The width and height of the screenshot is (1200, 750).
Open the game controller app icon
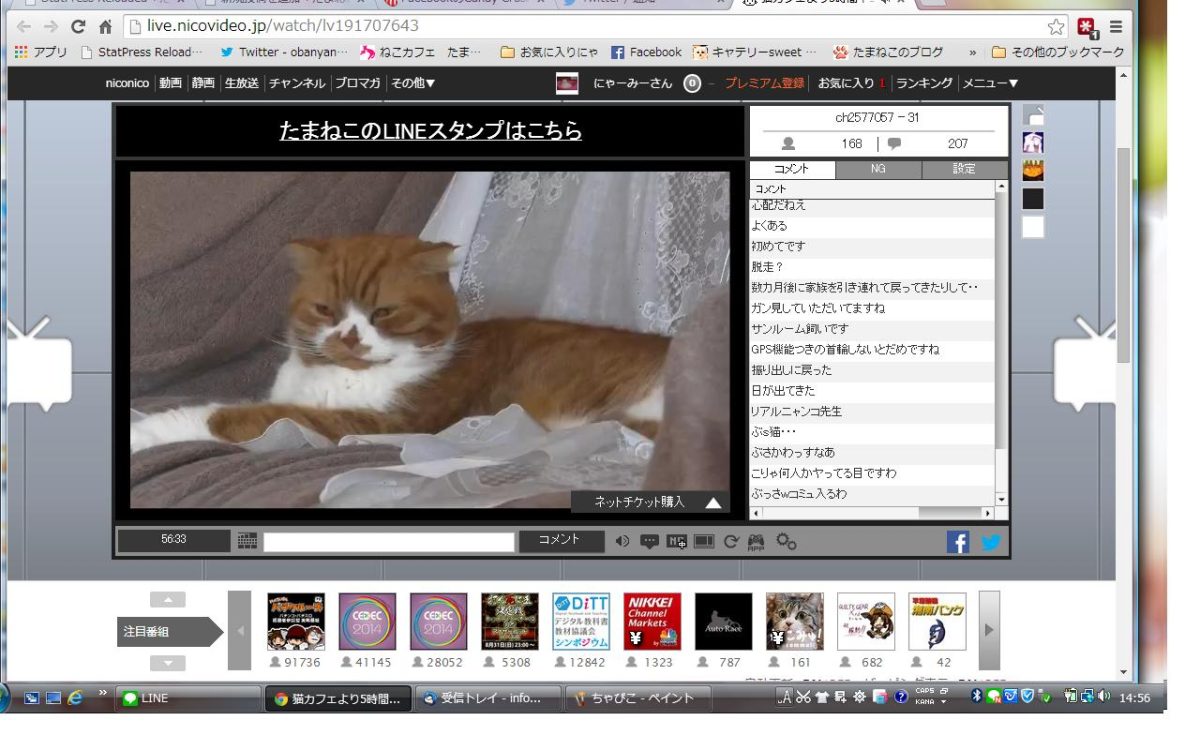pyautogui.click(x=757, y=541)
